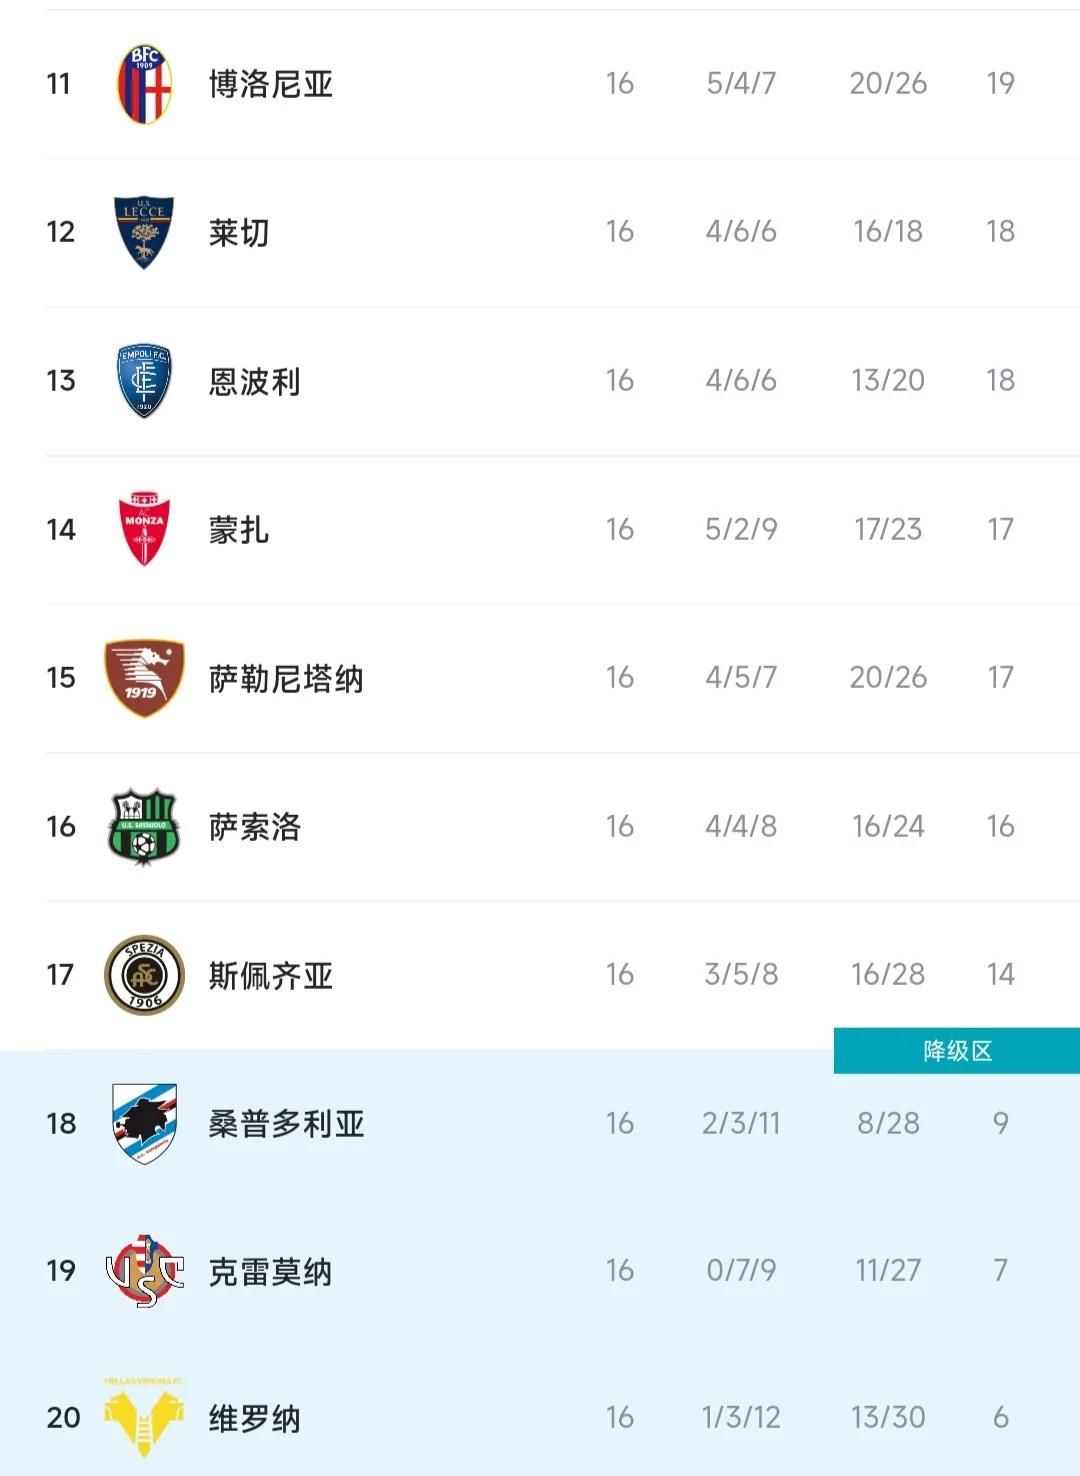Image resolution: width=1080 pixels, height=1476 pixels.
Task: Click the Cremonese club crest icon
Action: pyautogui.click(x=141, y=1270)
